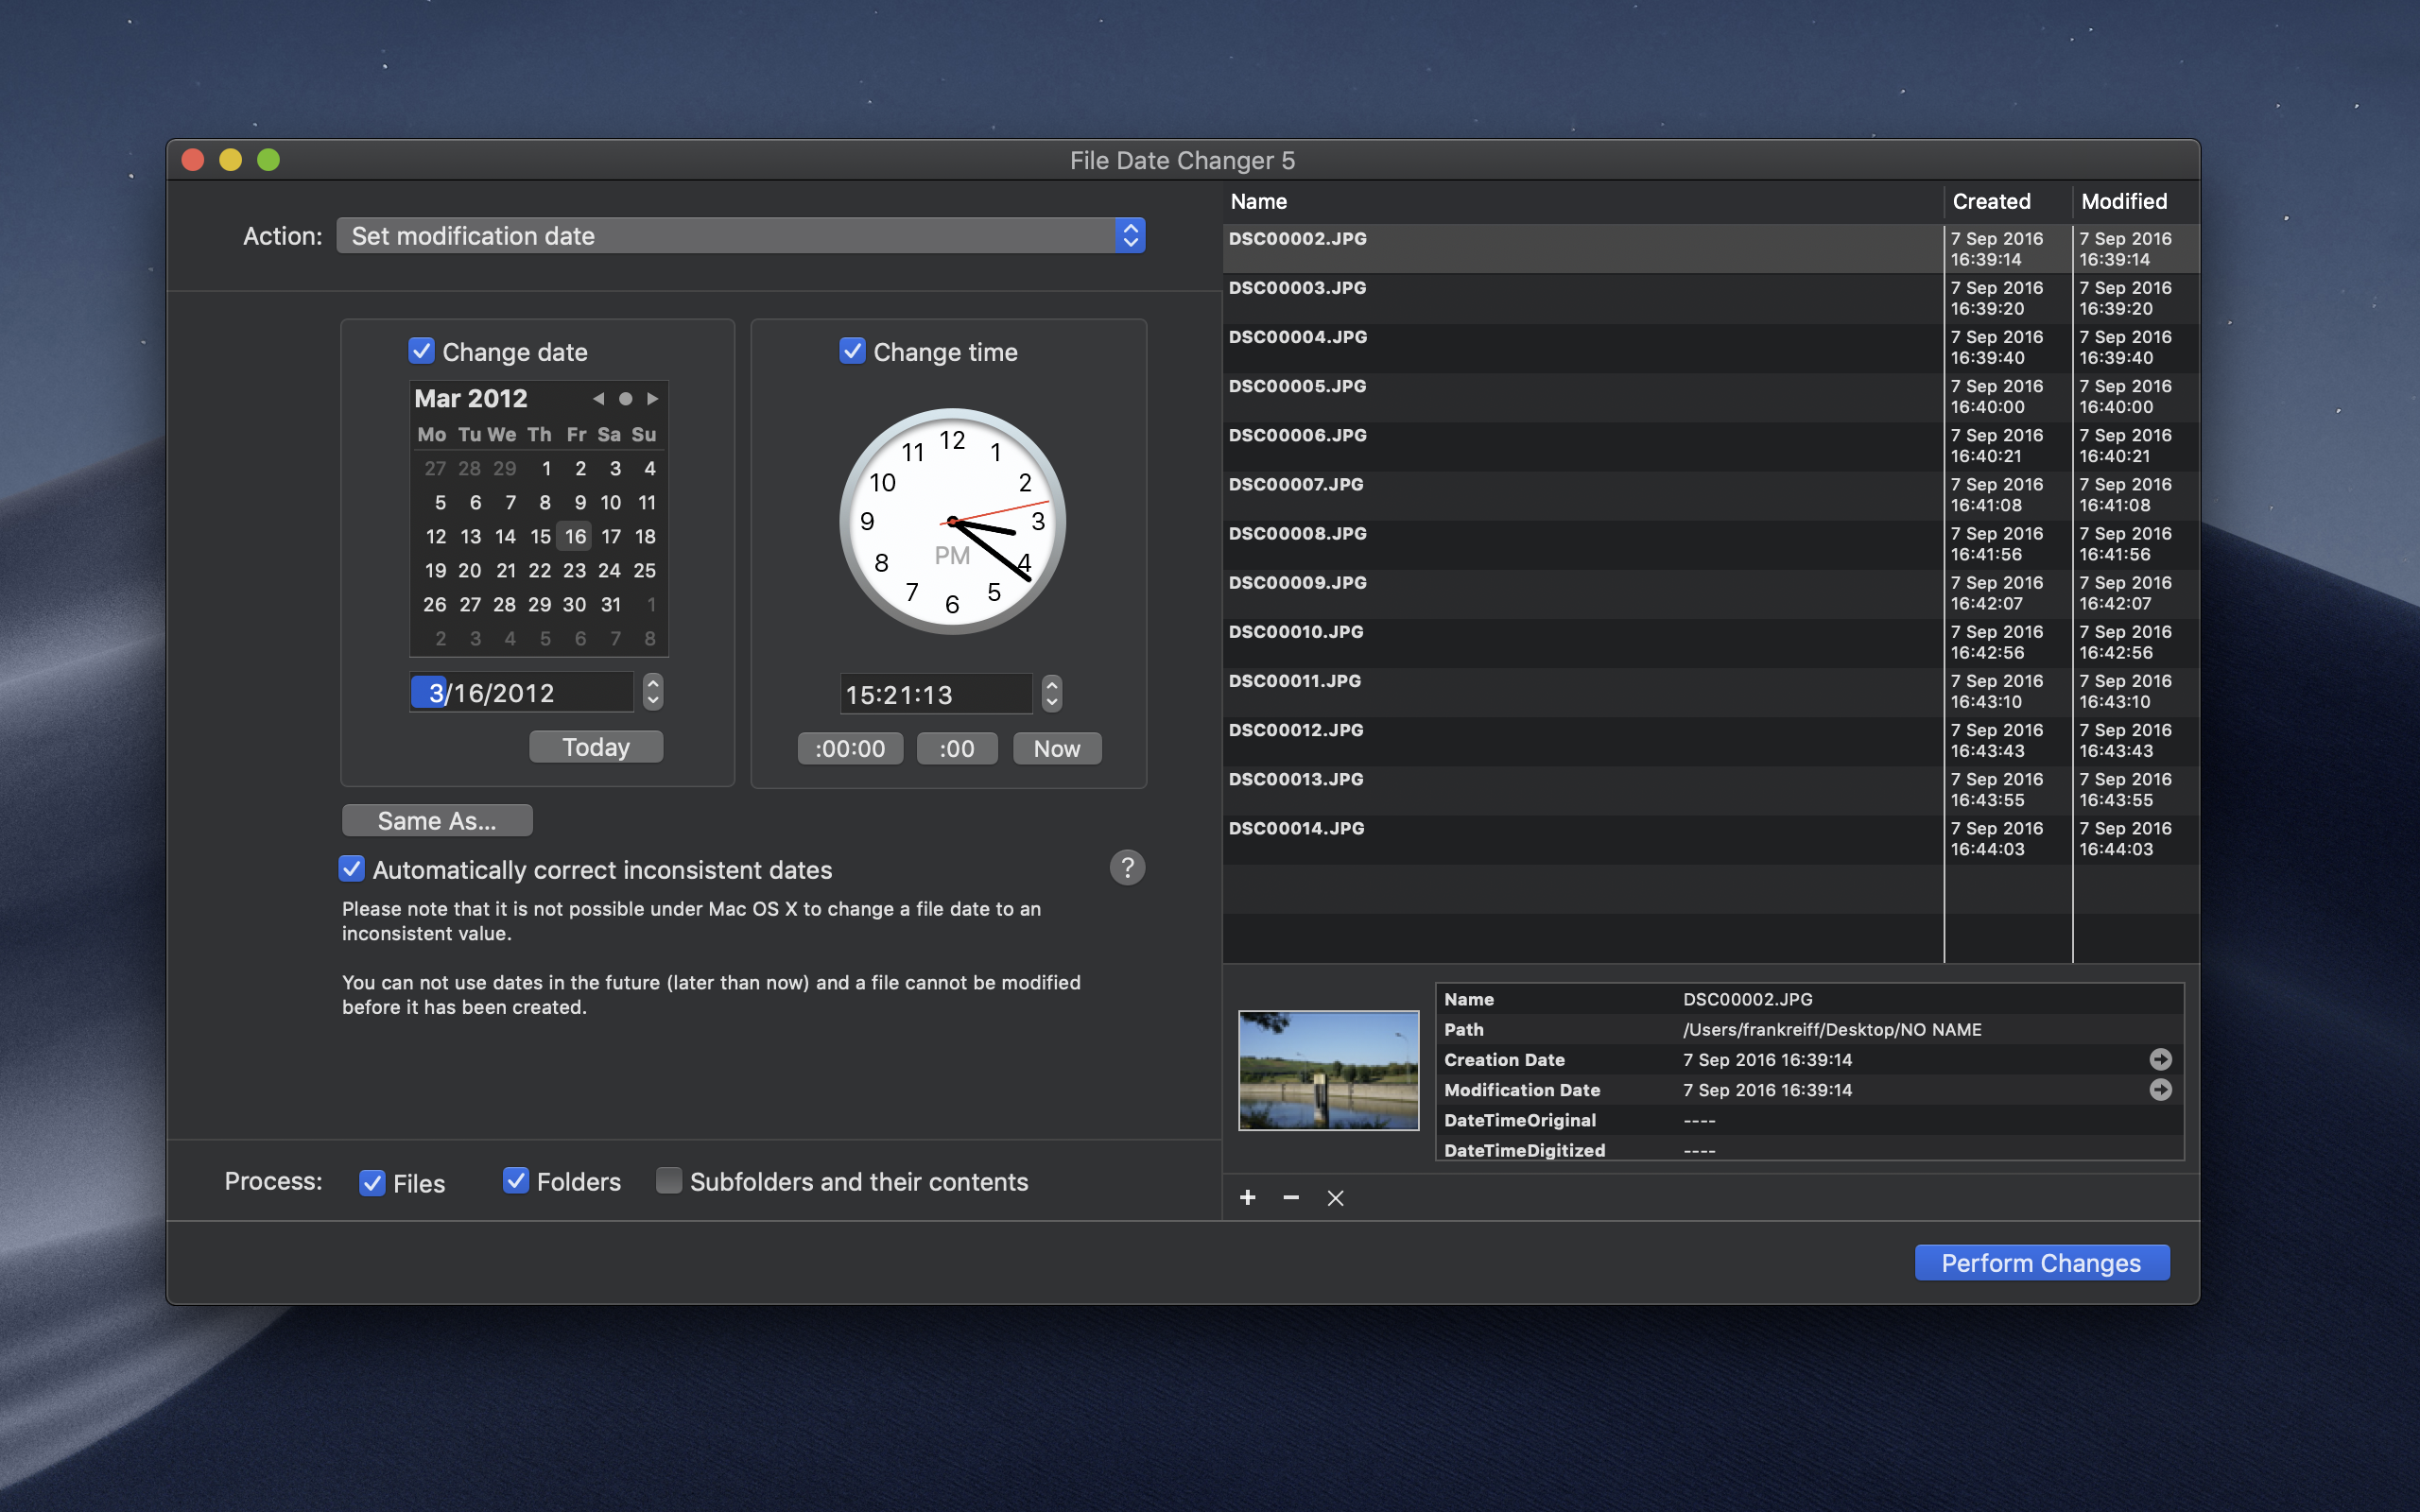Select DSC00004.JPG in the file list
The height and width of the screenshot is (1512, 2420).
[1710, 347]
